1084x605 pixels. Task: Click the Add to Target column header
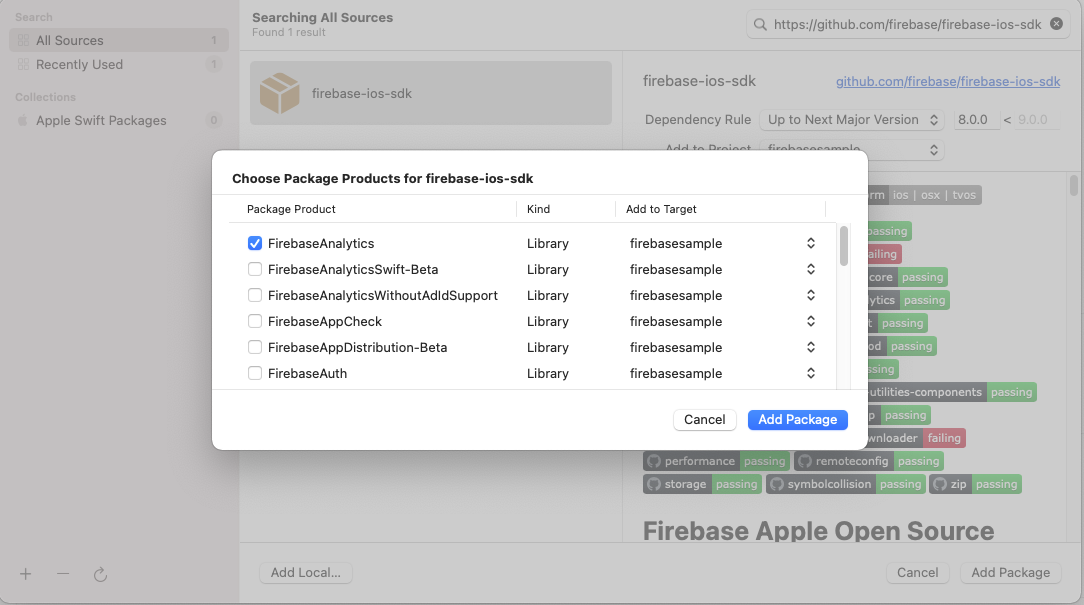661,209
